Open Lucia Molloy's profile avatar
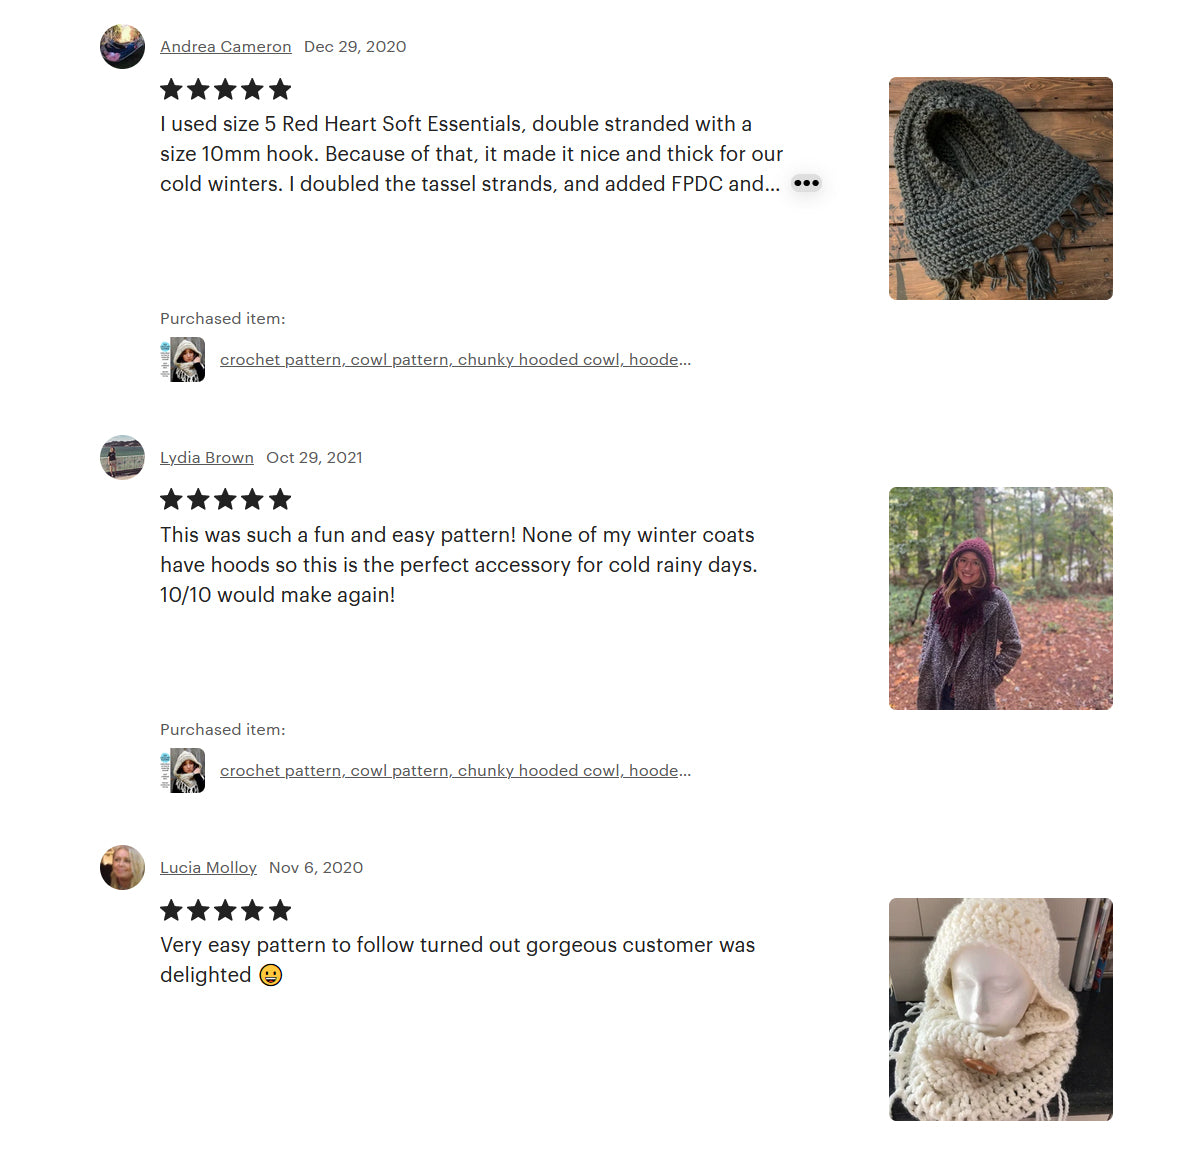The width and height of the screenshot is (1200, 1155). pyautogui.click(x=122, y=867)
